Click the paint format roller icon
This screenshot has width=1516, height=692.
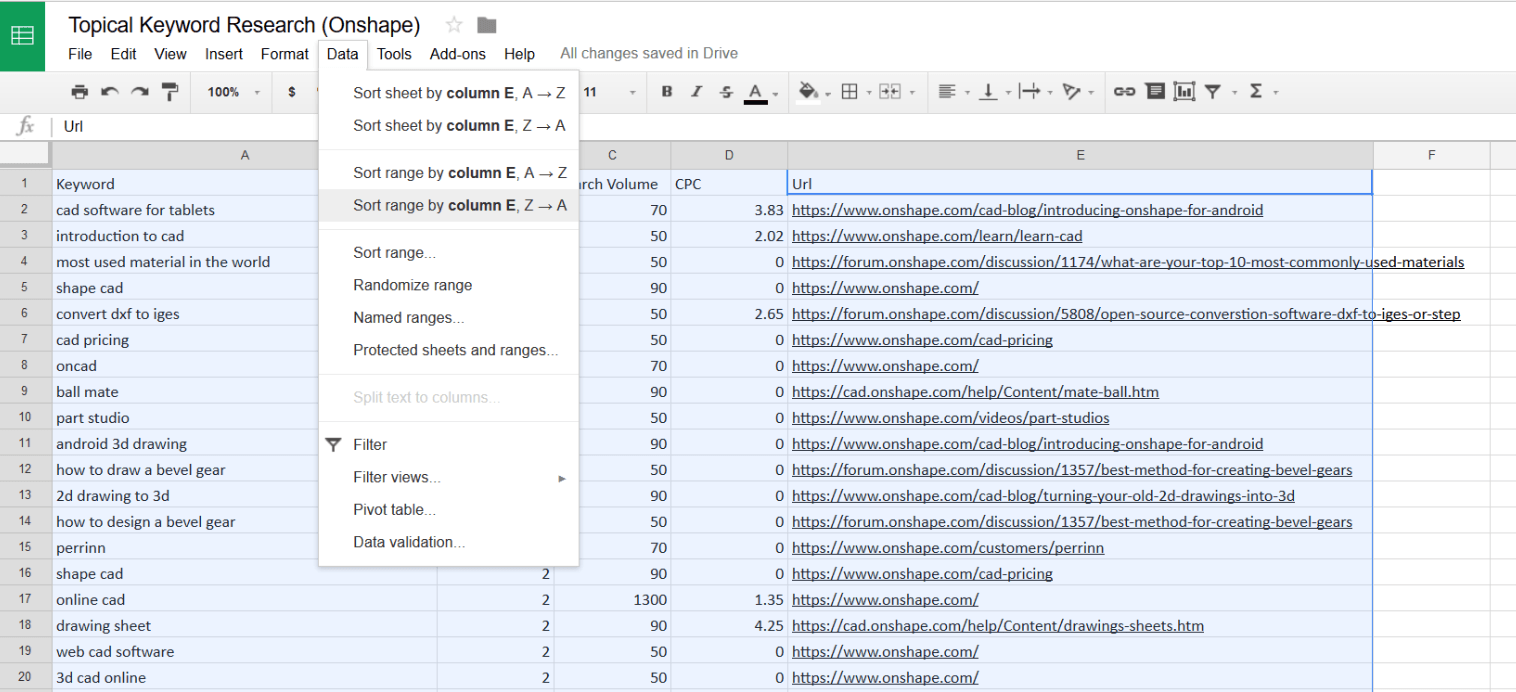pyautogui.click(x=170, y=92)
